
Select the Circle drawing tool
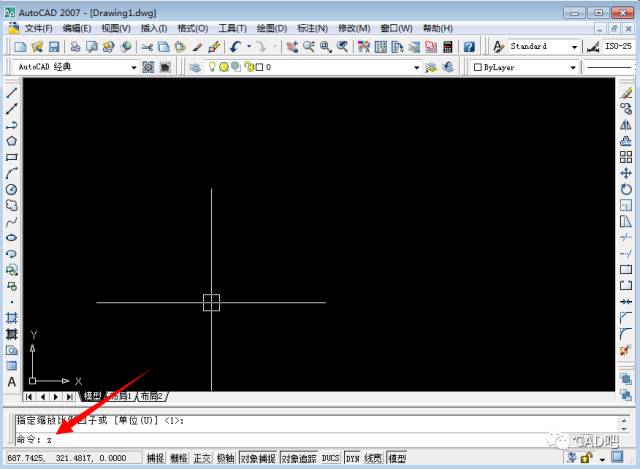(12, 189)
